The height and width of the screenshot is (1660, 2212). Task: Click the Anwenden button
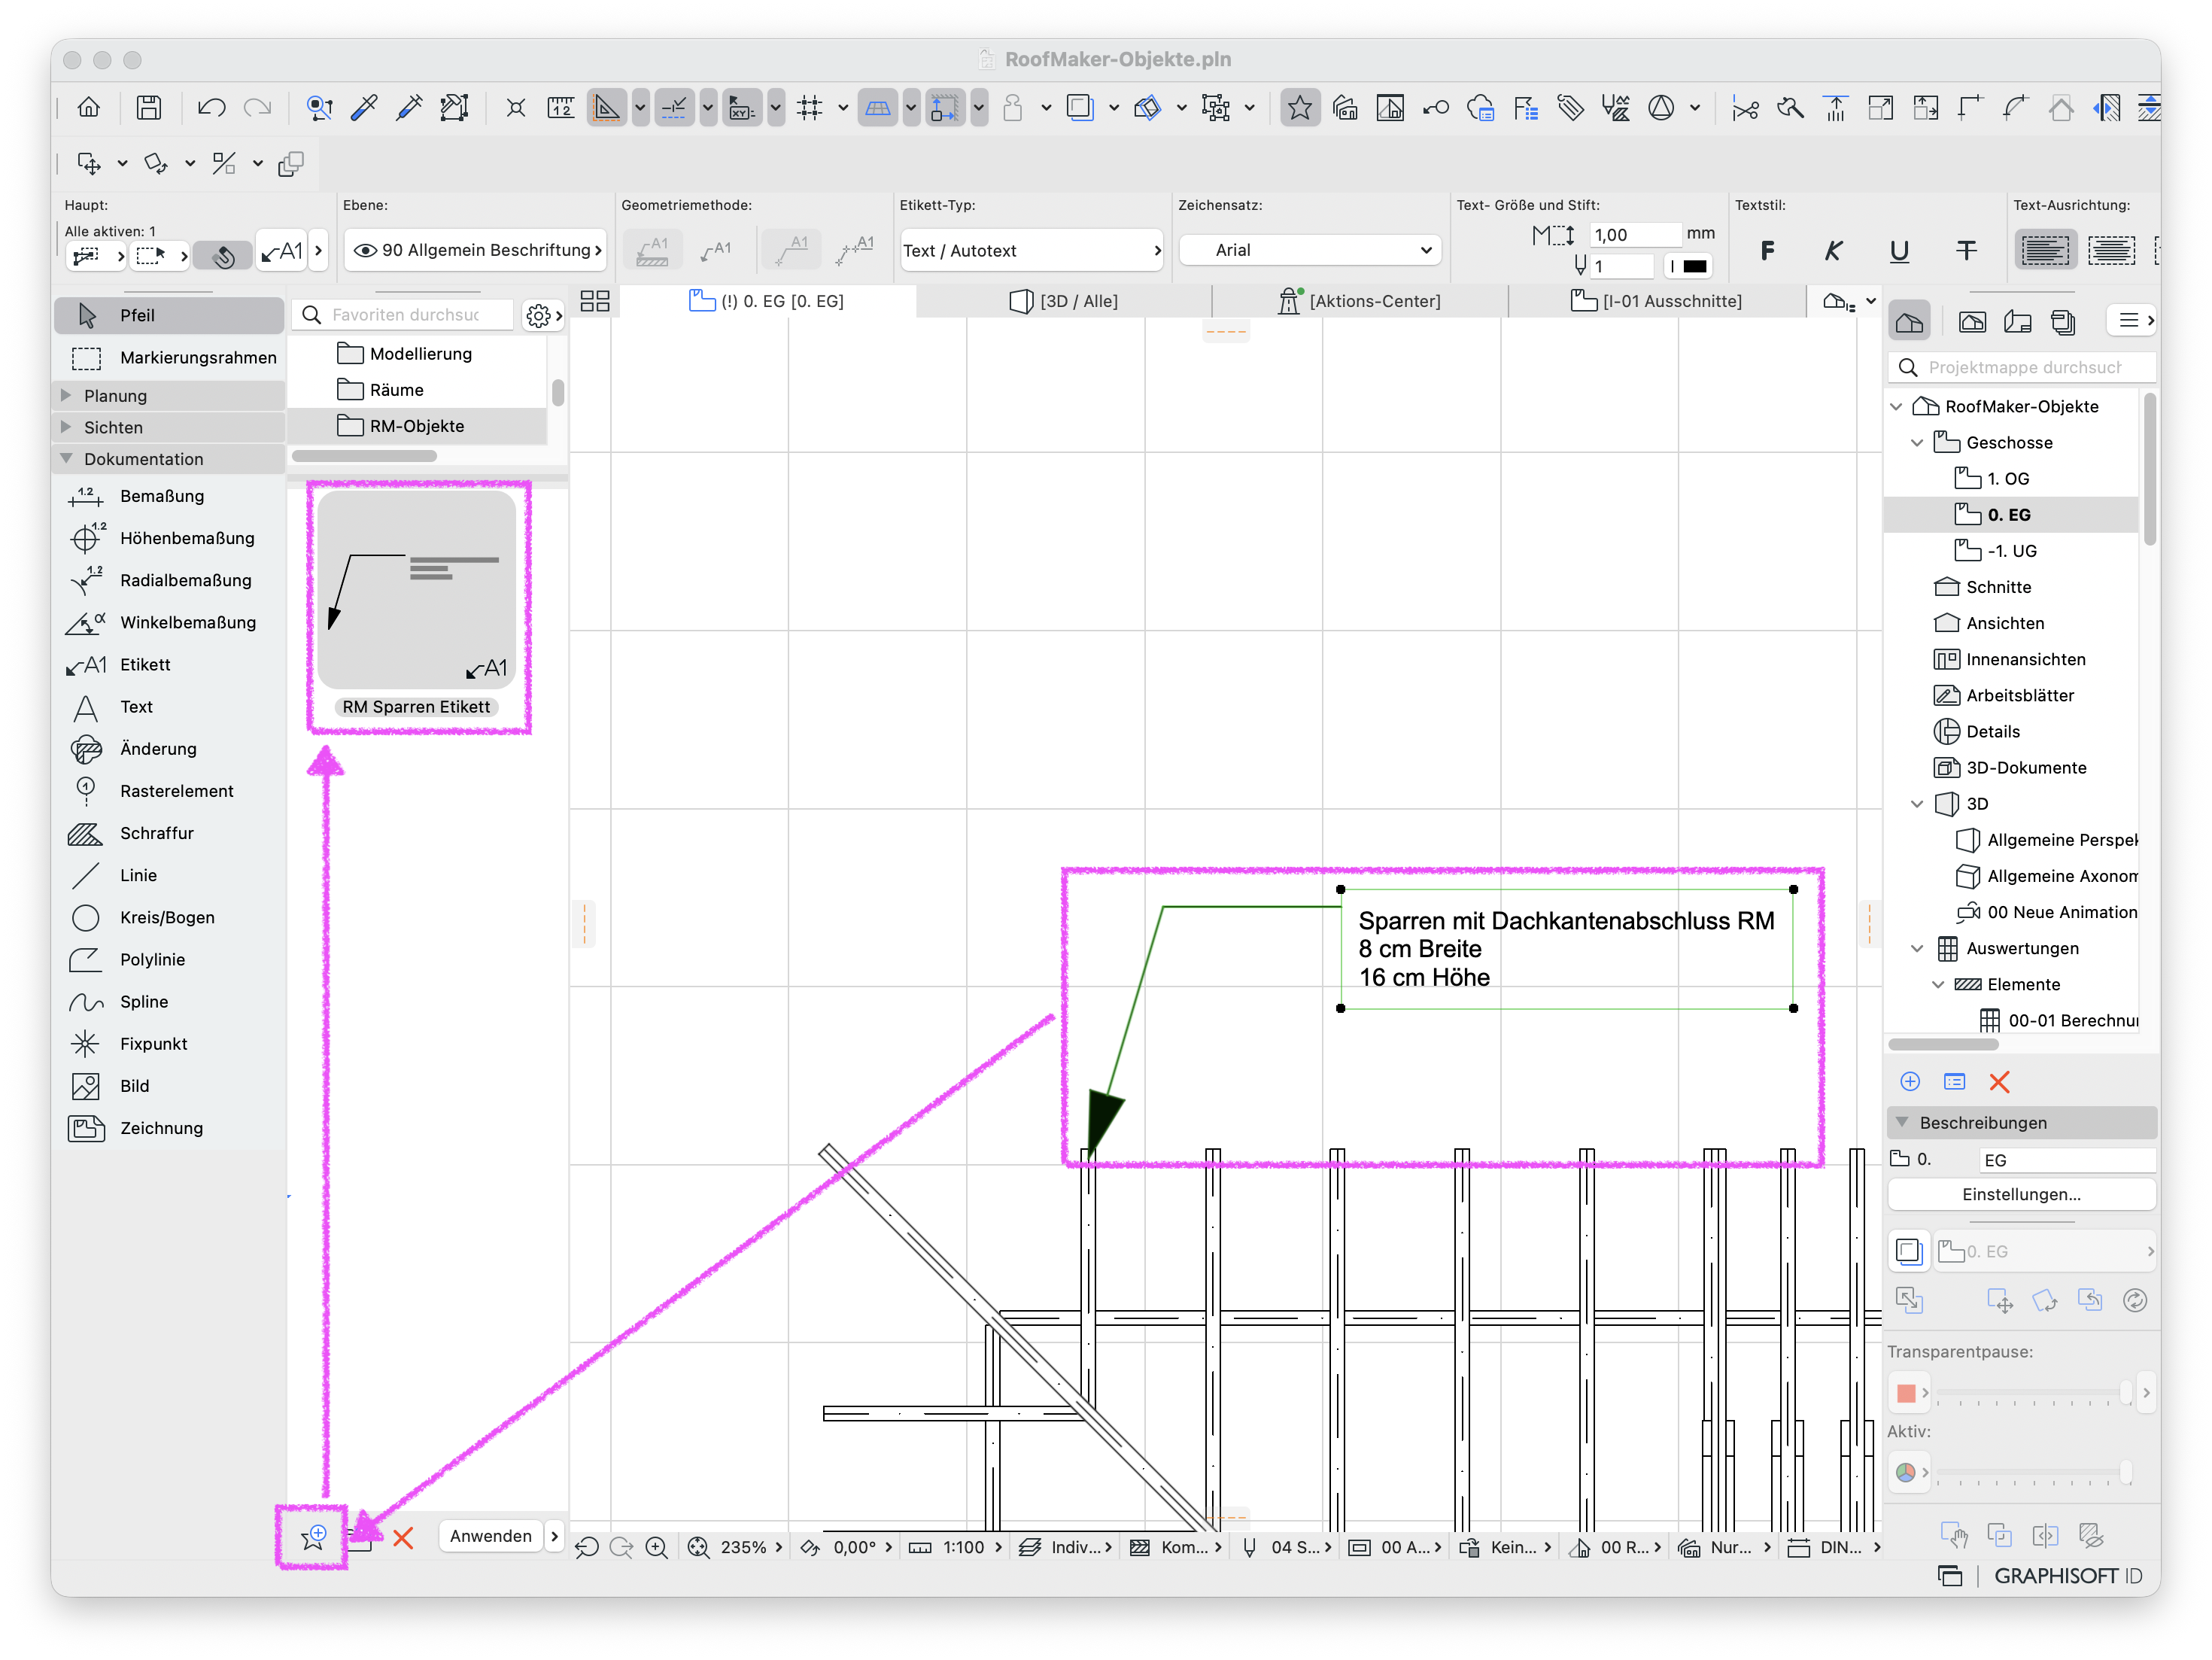pyautogui.click(x=490, y=1536)
